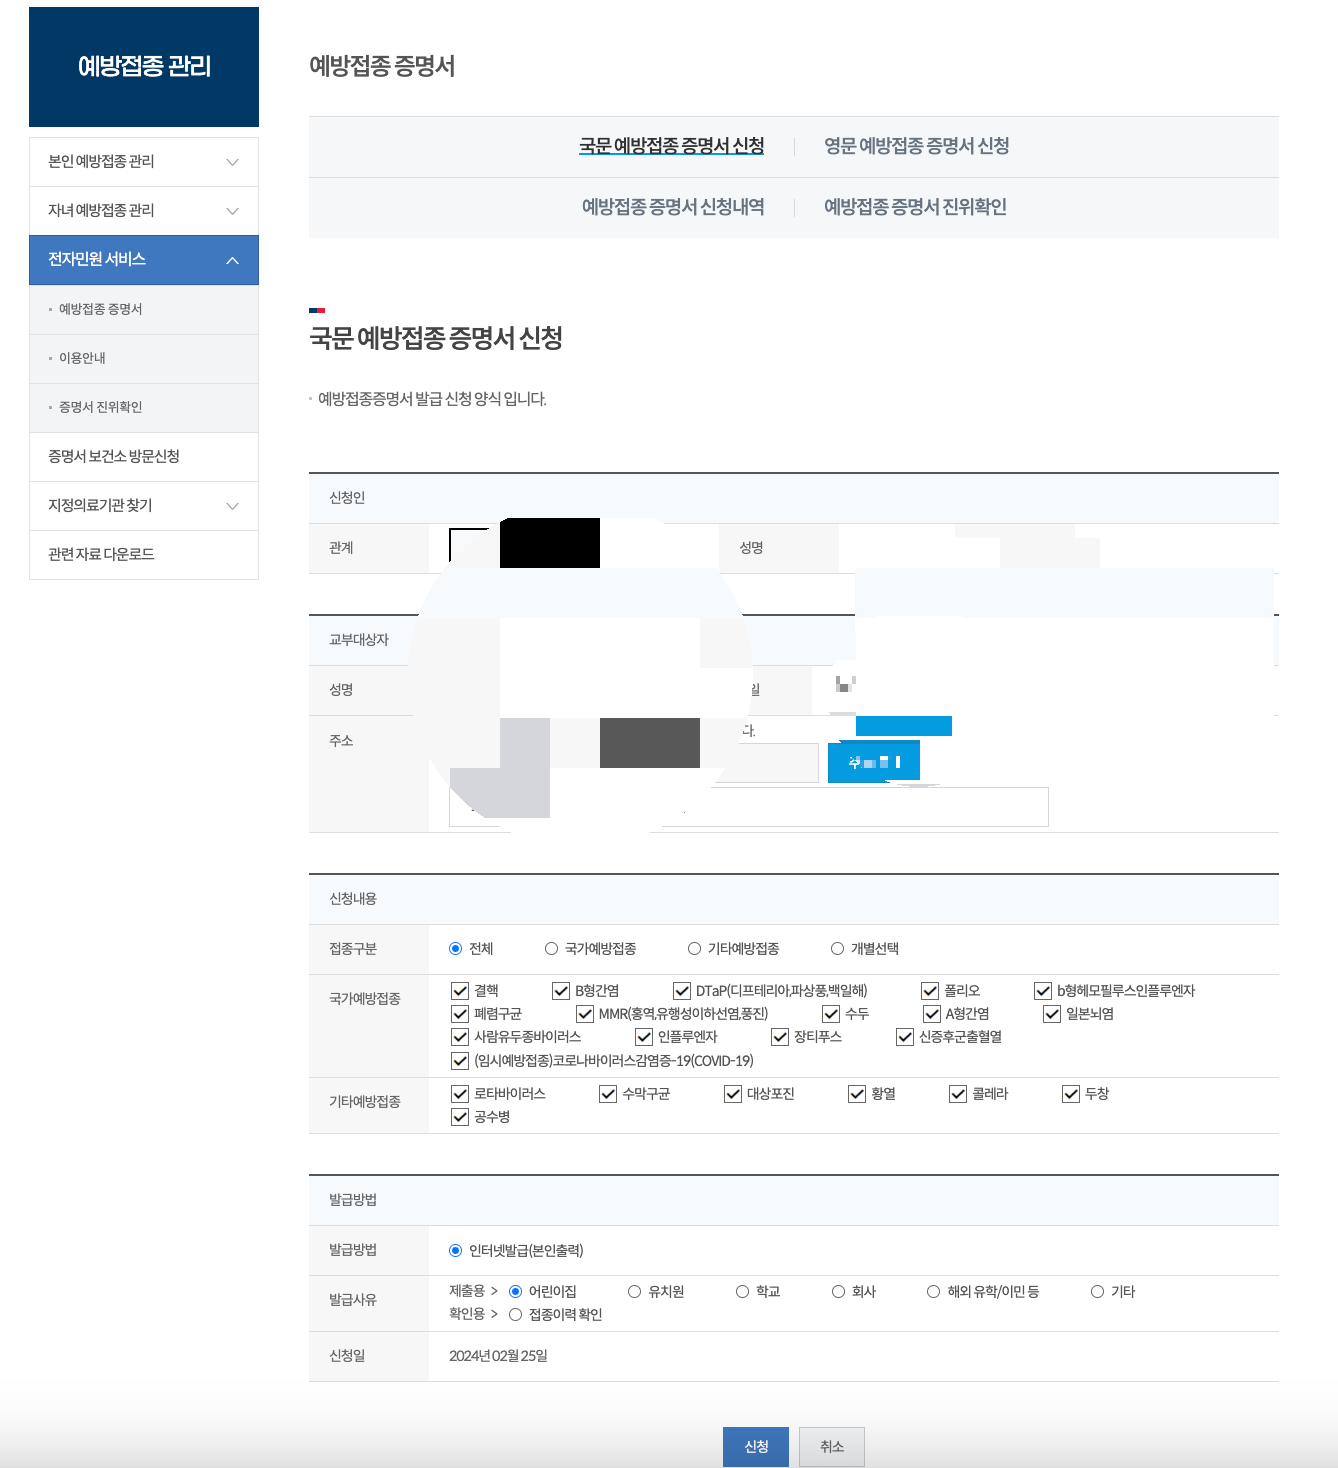Click the 신청 submit button
This screenshot has height=1468, width=1338.
click(755, 1446)
